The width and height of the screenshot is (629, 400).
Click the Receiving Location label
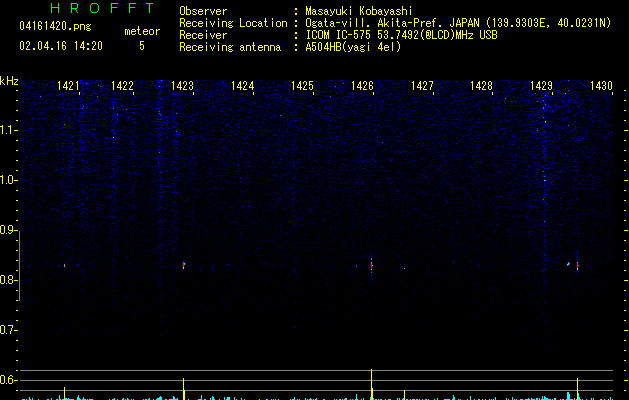click(x=233, y=23)
